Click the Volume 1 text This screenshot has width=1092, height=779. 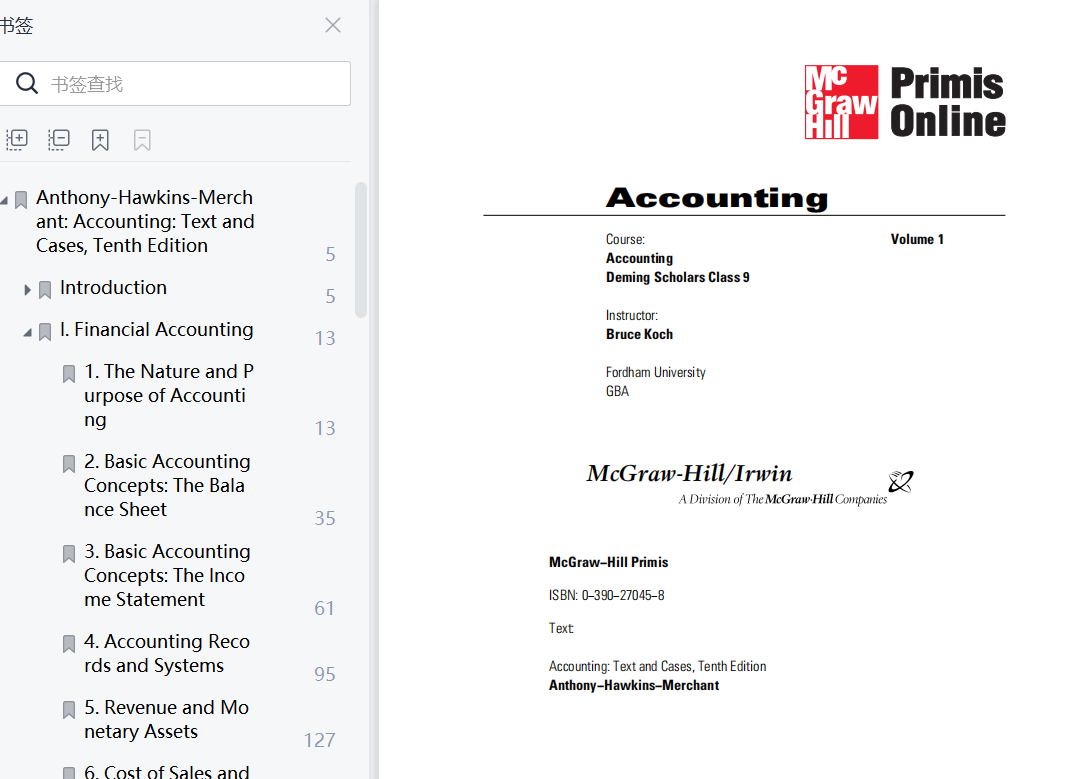tap(917, 239)
